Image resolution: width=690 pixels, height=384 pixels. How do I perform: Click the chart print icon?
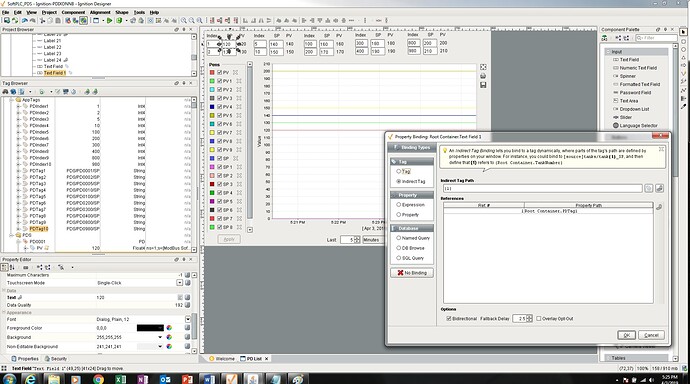(483, 76)
